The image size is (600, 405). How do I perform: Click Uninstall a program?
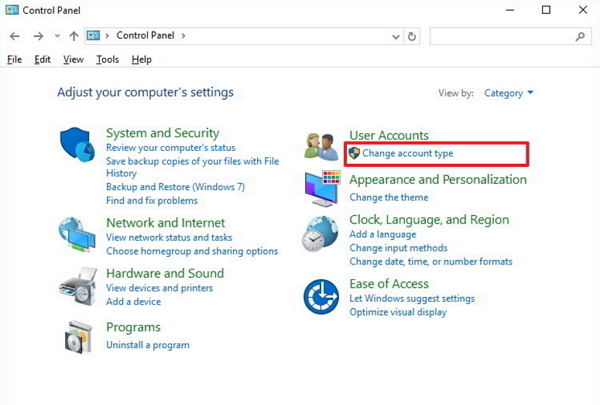tap(148, 345)
